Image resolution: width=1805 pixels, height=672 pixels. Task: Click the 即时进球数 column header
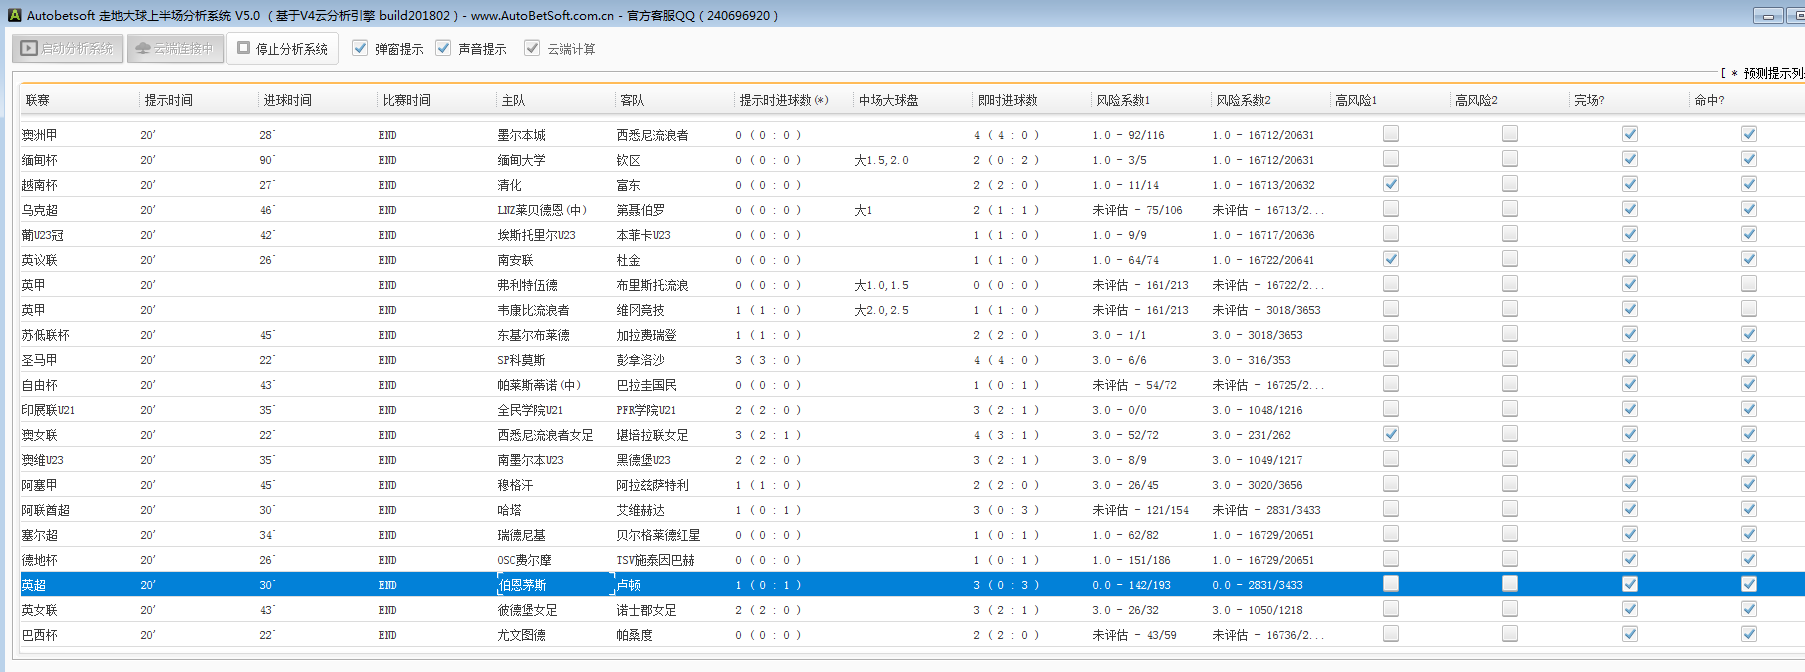coord(1007,100)
